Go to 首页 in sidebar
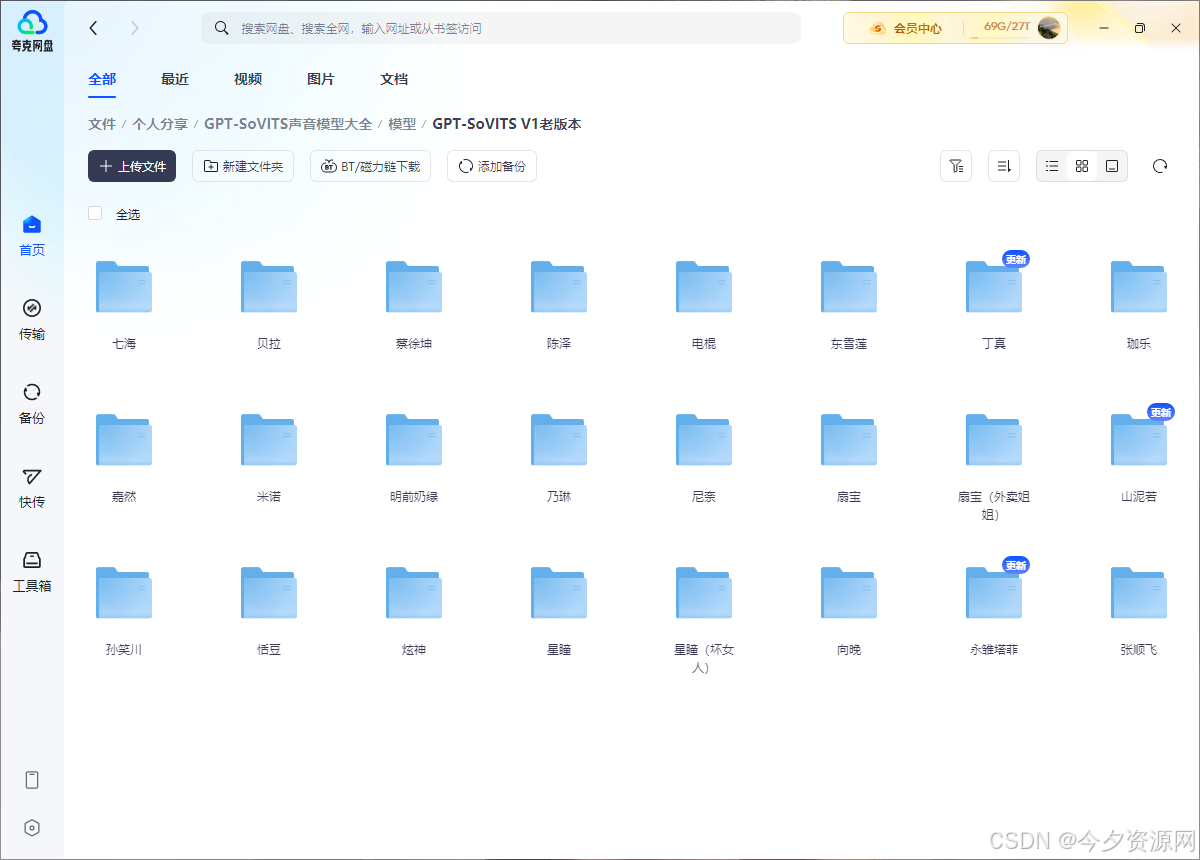The width and height of the screenshot is (1200, 860). point(32,236)
